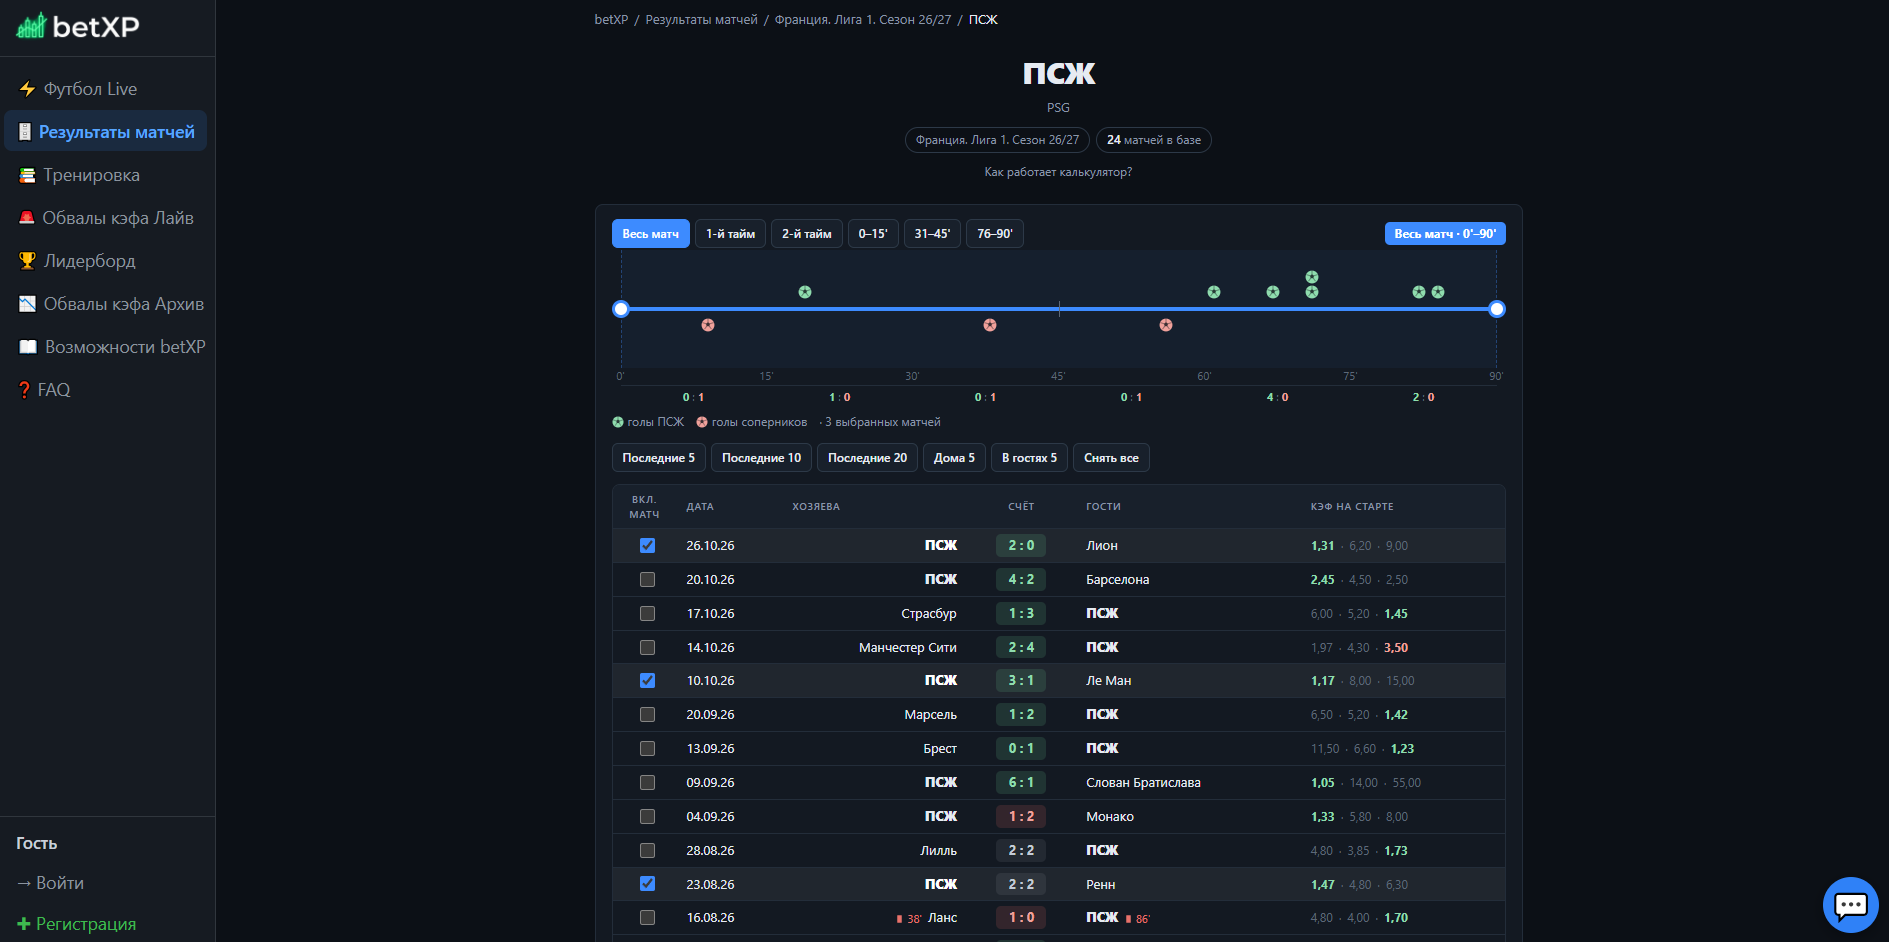Open the chat support bubble
Image resolution: width=1889 pixels, height=942 pixels.
click(x=1850, y=905)
